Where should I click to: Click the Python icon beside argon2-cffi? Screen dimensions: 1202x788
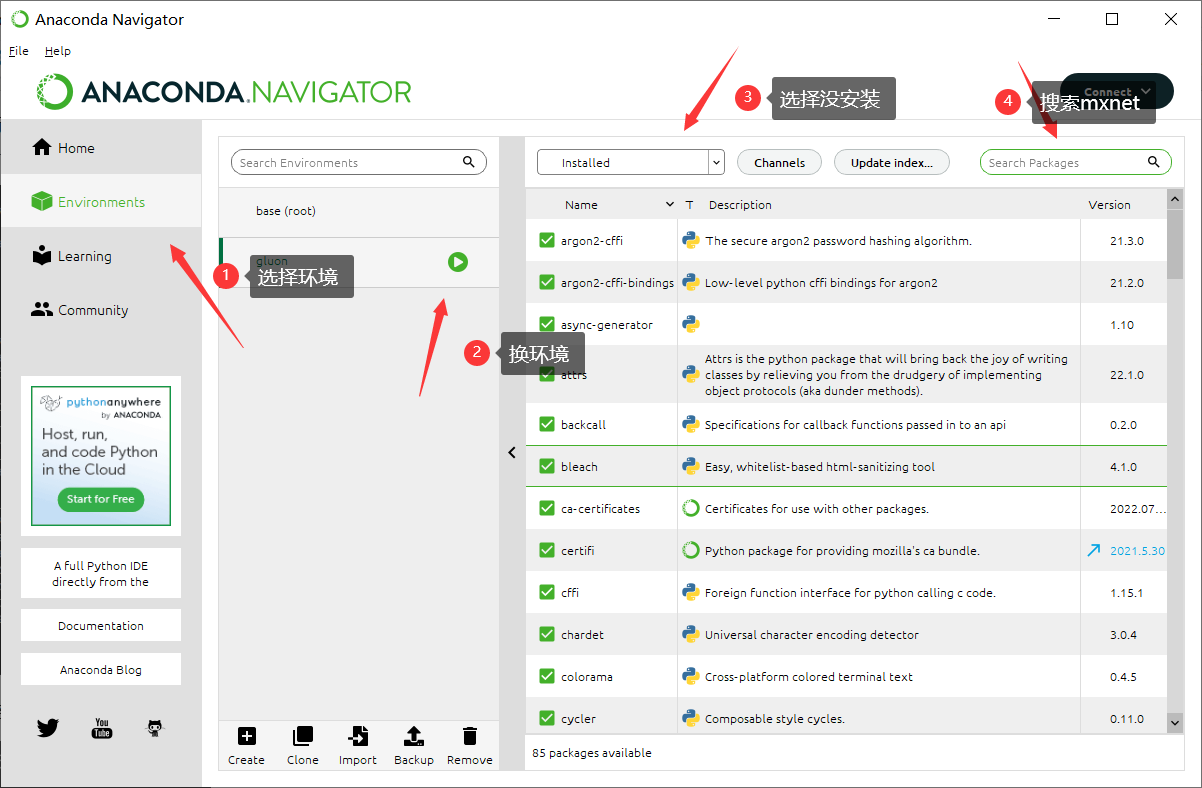690,240
